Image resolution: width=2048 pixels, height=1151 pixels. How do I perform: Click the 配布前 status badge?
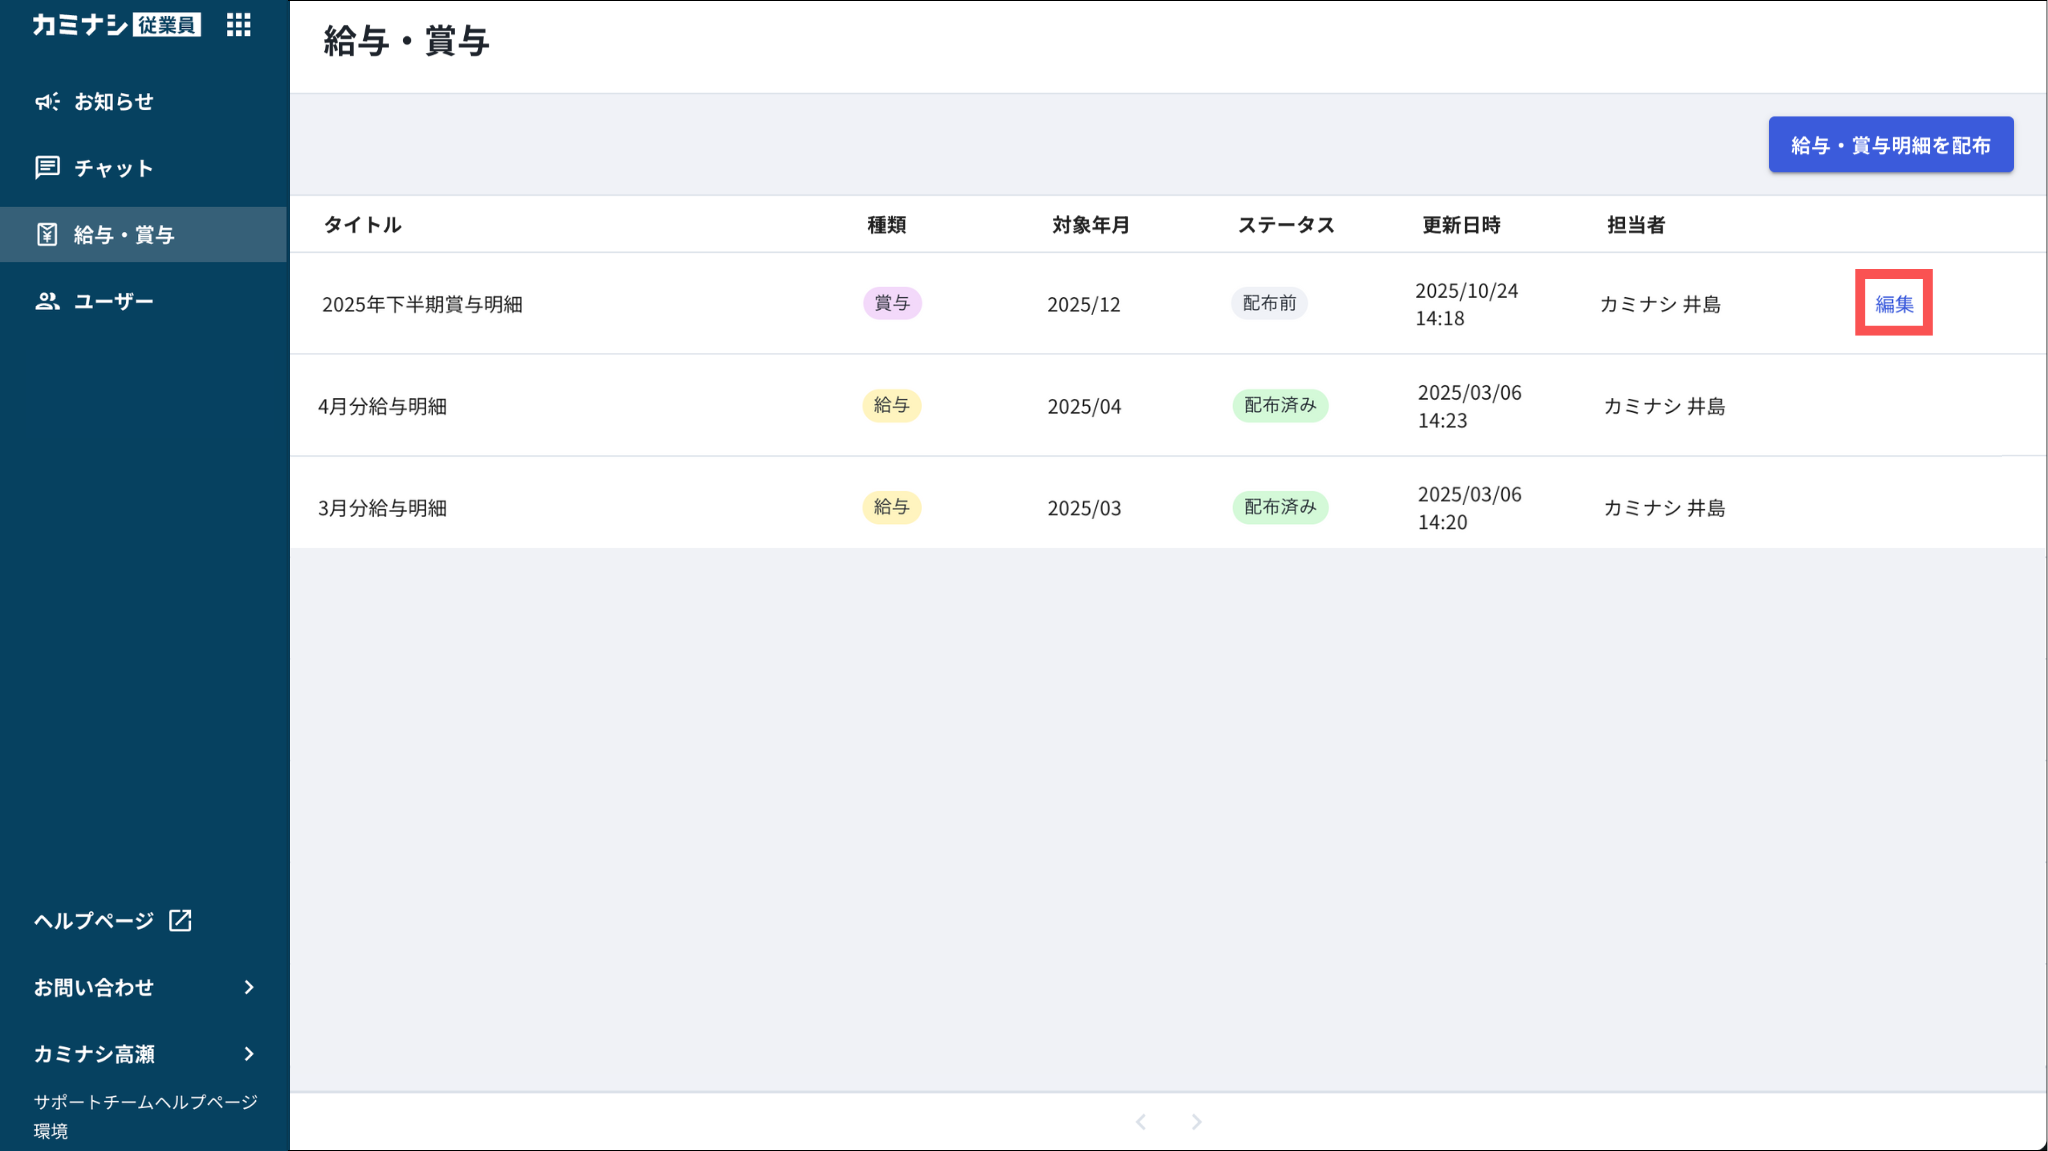click(x=1269, y=303)
